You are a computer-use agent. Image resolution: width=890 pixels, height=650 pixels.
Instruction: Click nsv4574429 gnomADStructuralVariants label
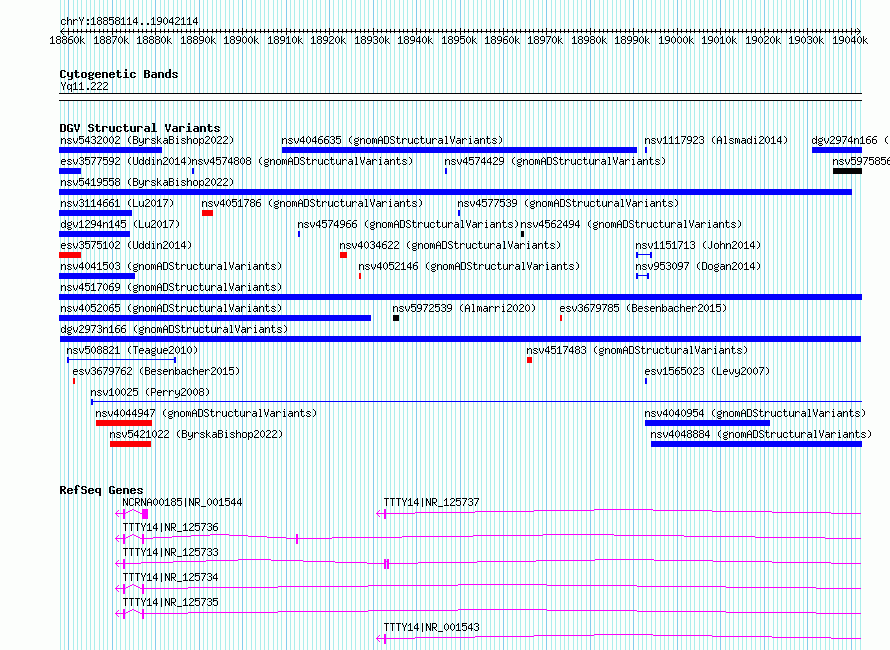(x=555, y=161)
